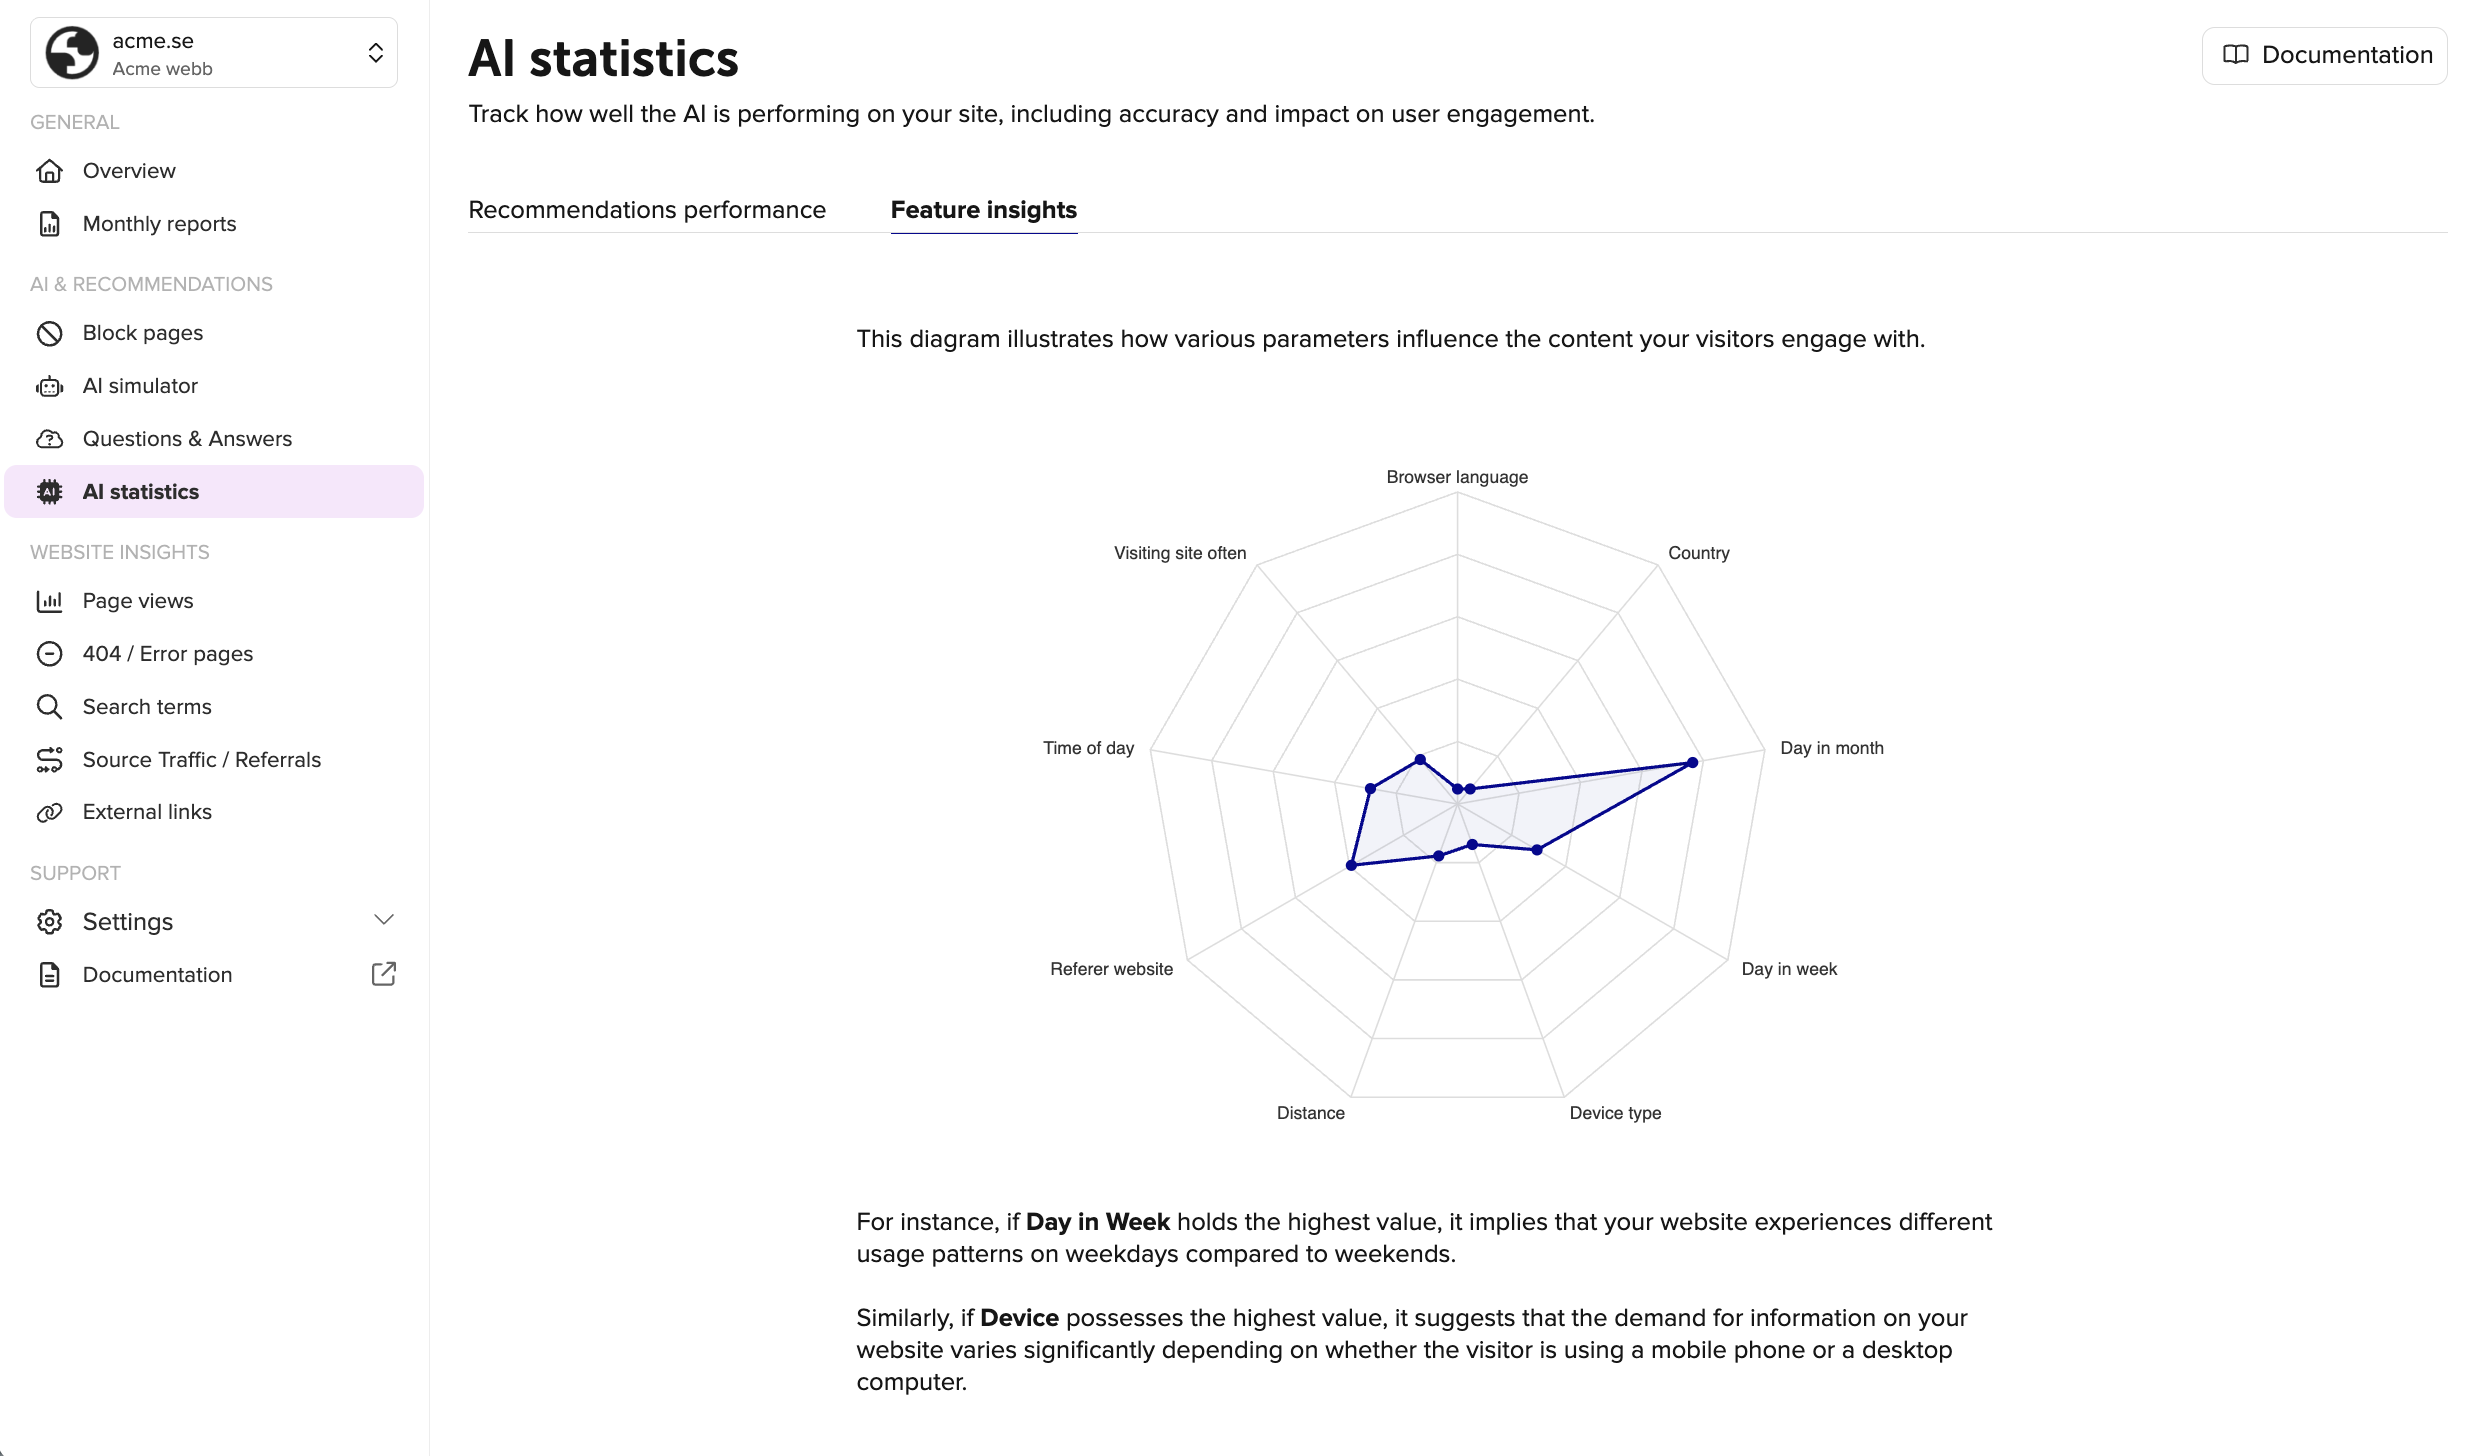Select the AI statistics chip icon
This screenshot has height=1456, width=2476.
(50, 491)
